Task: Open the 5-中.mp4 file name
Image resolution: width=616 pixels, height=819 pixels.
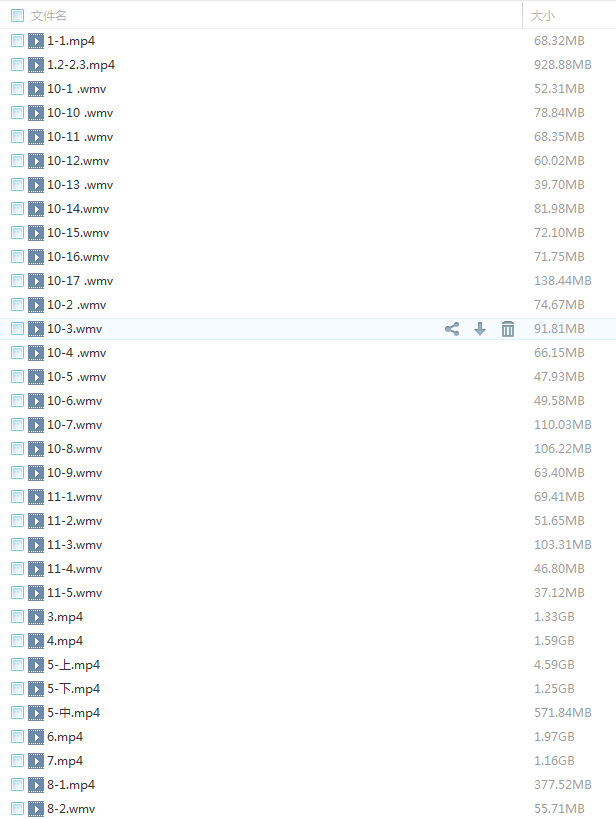Action: (x=73, y=713)
